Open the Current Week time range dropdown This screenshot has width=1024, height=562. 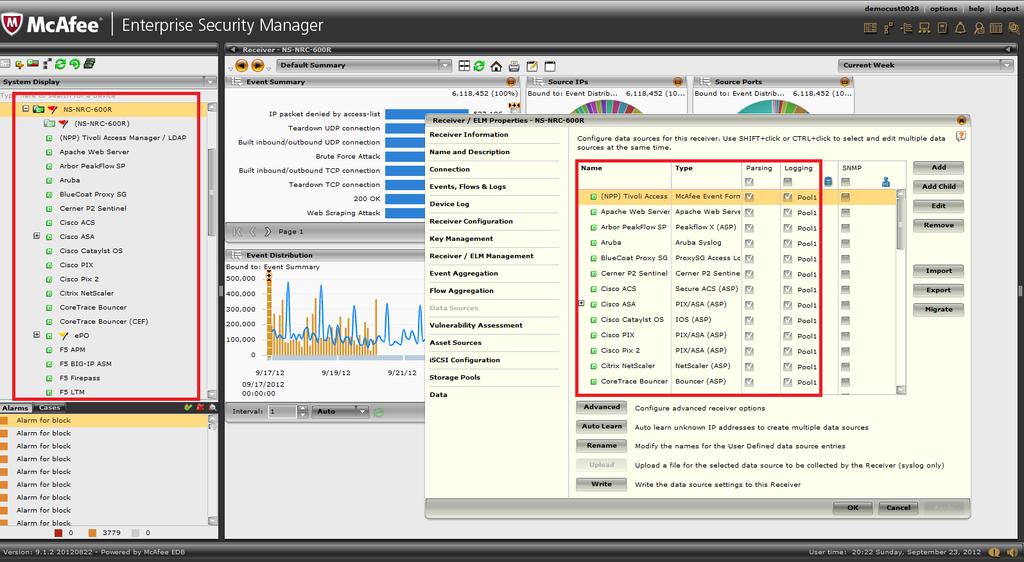[925, 65]
